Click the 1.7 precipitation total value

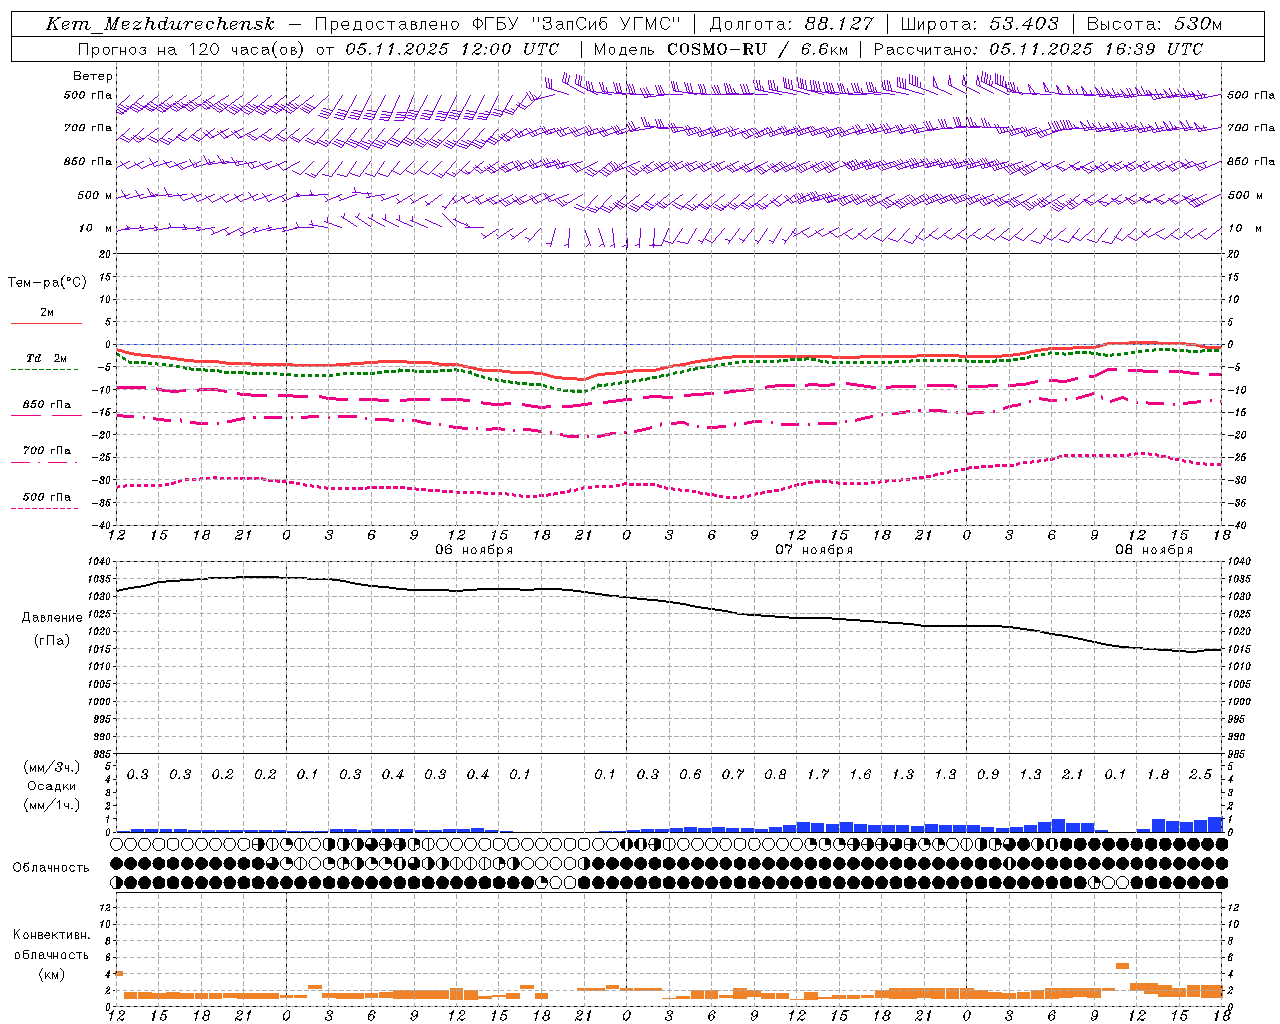coord(817,774)
